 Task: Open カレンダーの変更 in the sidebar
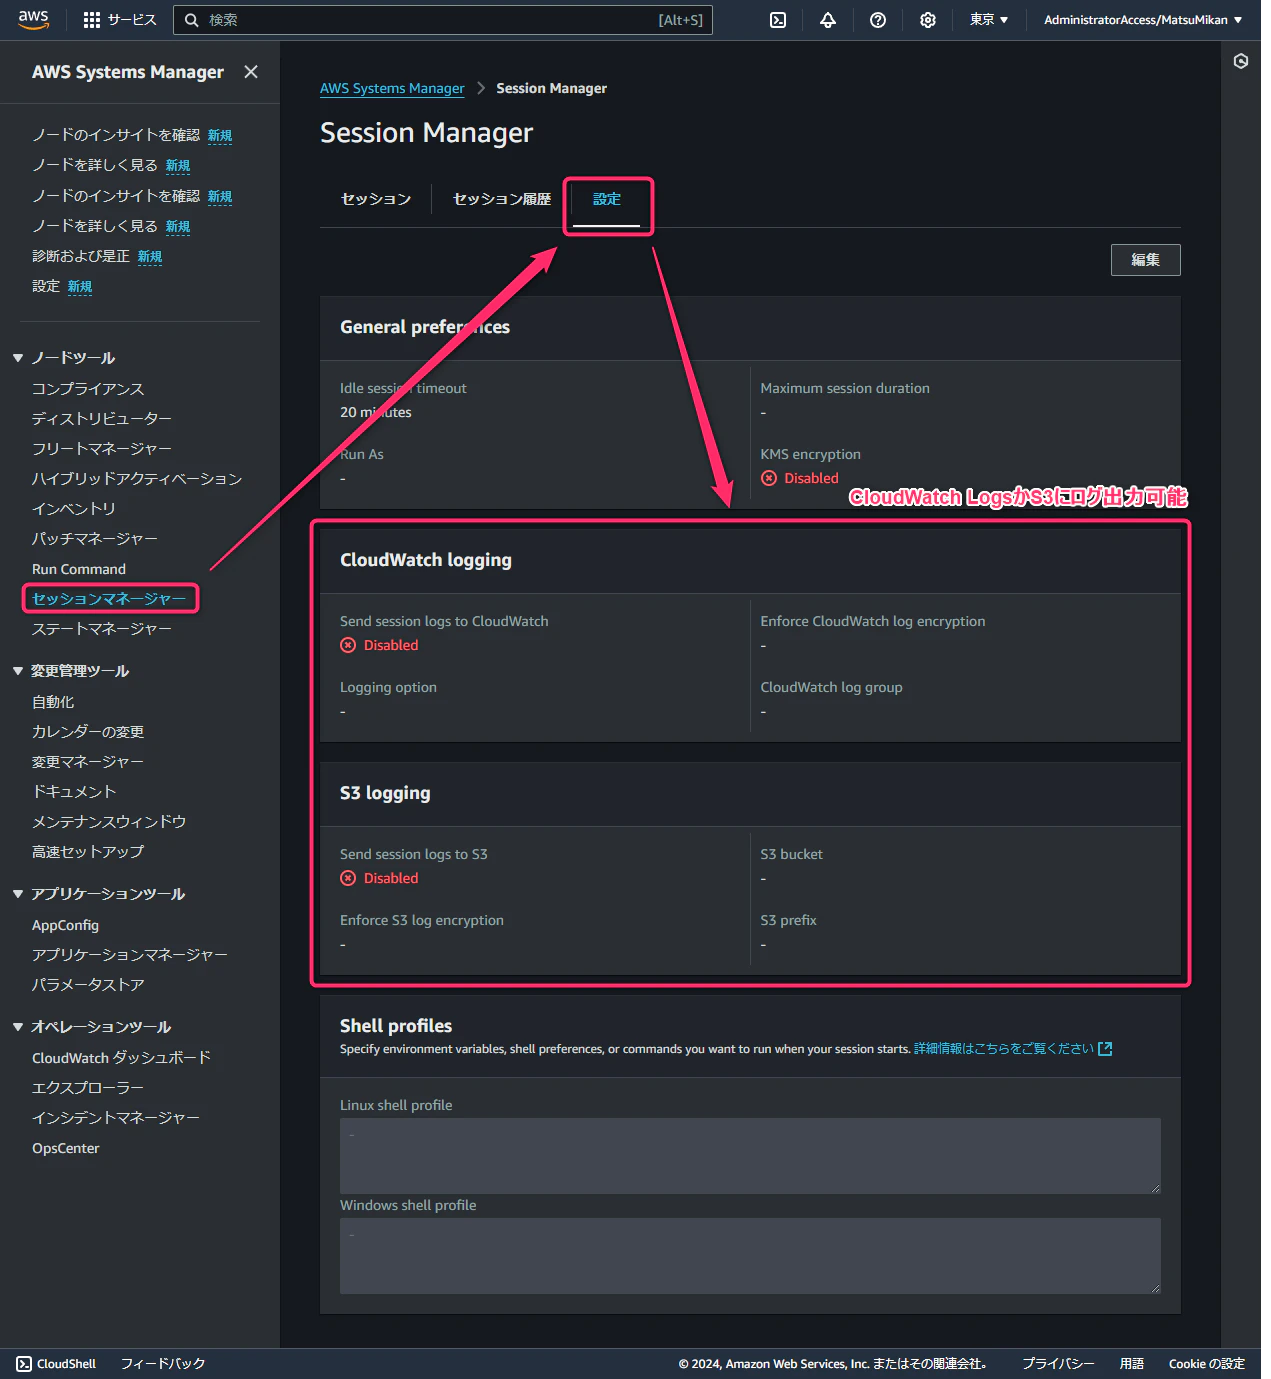point(88,732)
